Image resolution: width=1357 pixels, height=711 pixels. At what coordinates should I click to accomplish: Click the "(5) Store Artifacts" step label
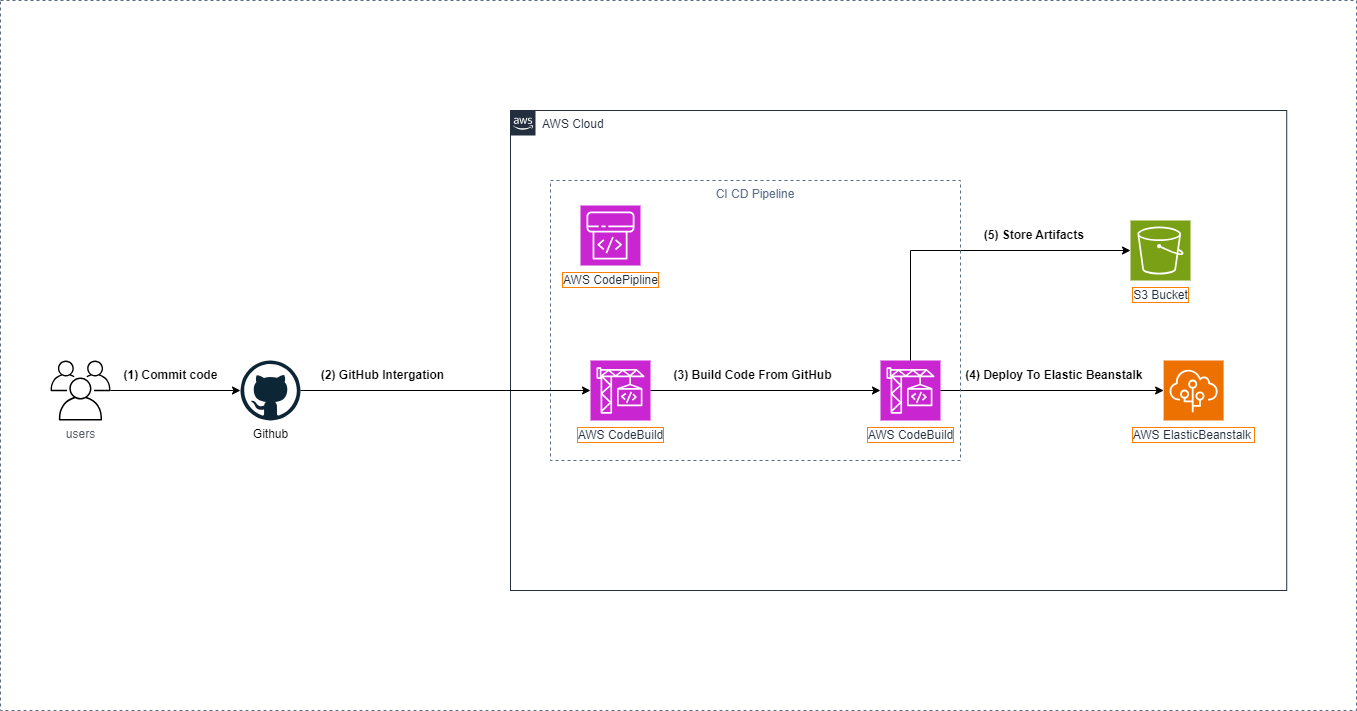pos(1034,235)
